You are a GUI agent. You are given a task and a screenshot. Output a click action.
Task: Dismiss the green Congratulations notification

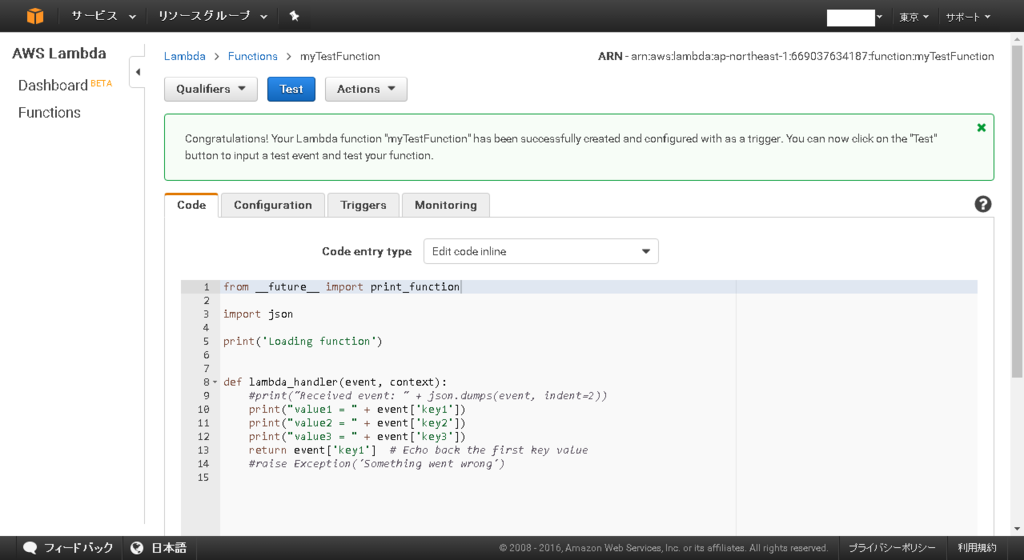coord(981,128)
